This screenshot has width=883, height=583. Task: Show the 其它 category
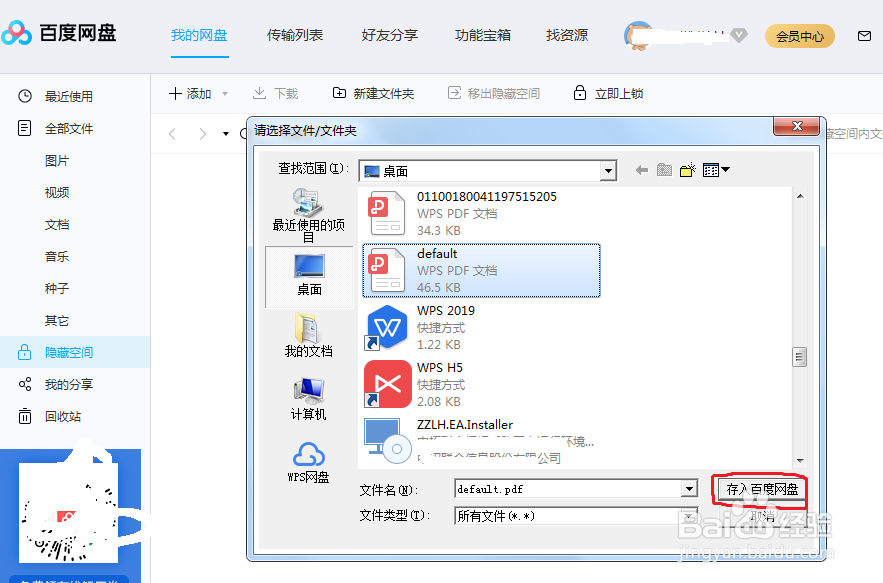(x=57, y=321)
